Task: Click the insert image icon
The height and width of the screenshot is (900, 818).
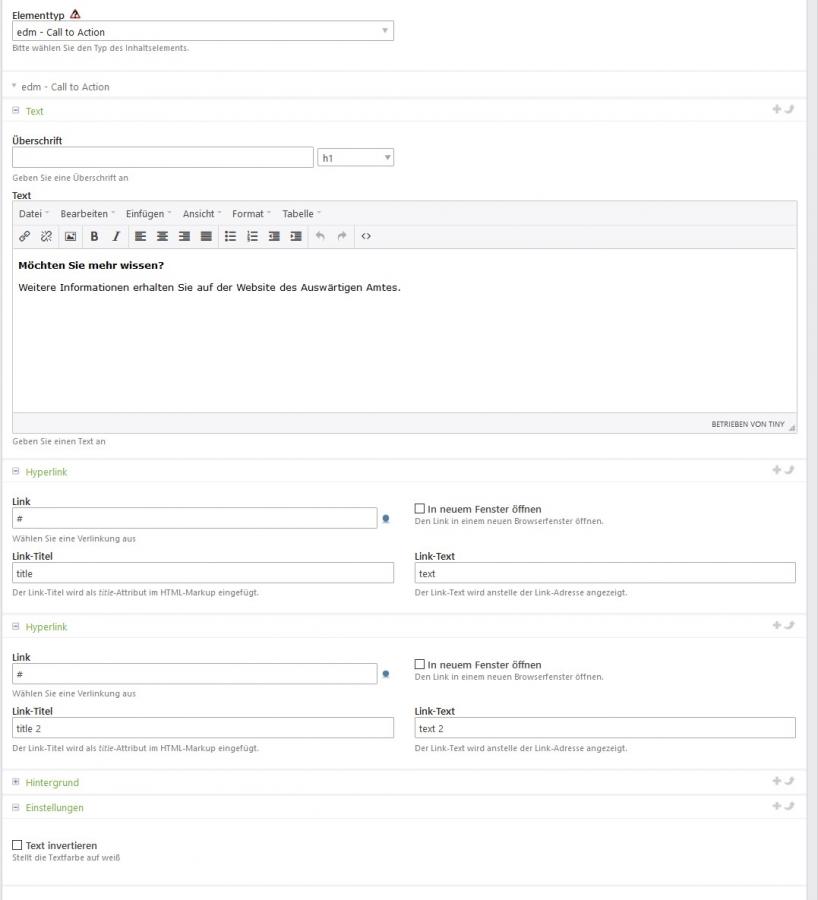Action: (70, 237)
